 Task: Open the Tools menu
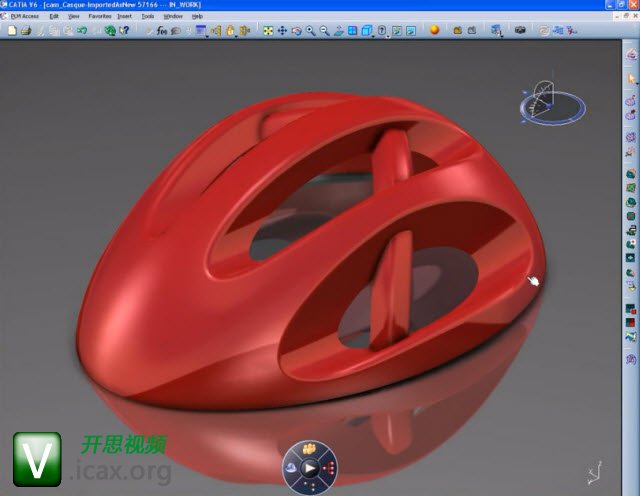click(148, 16)
